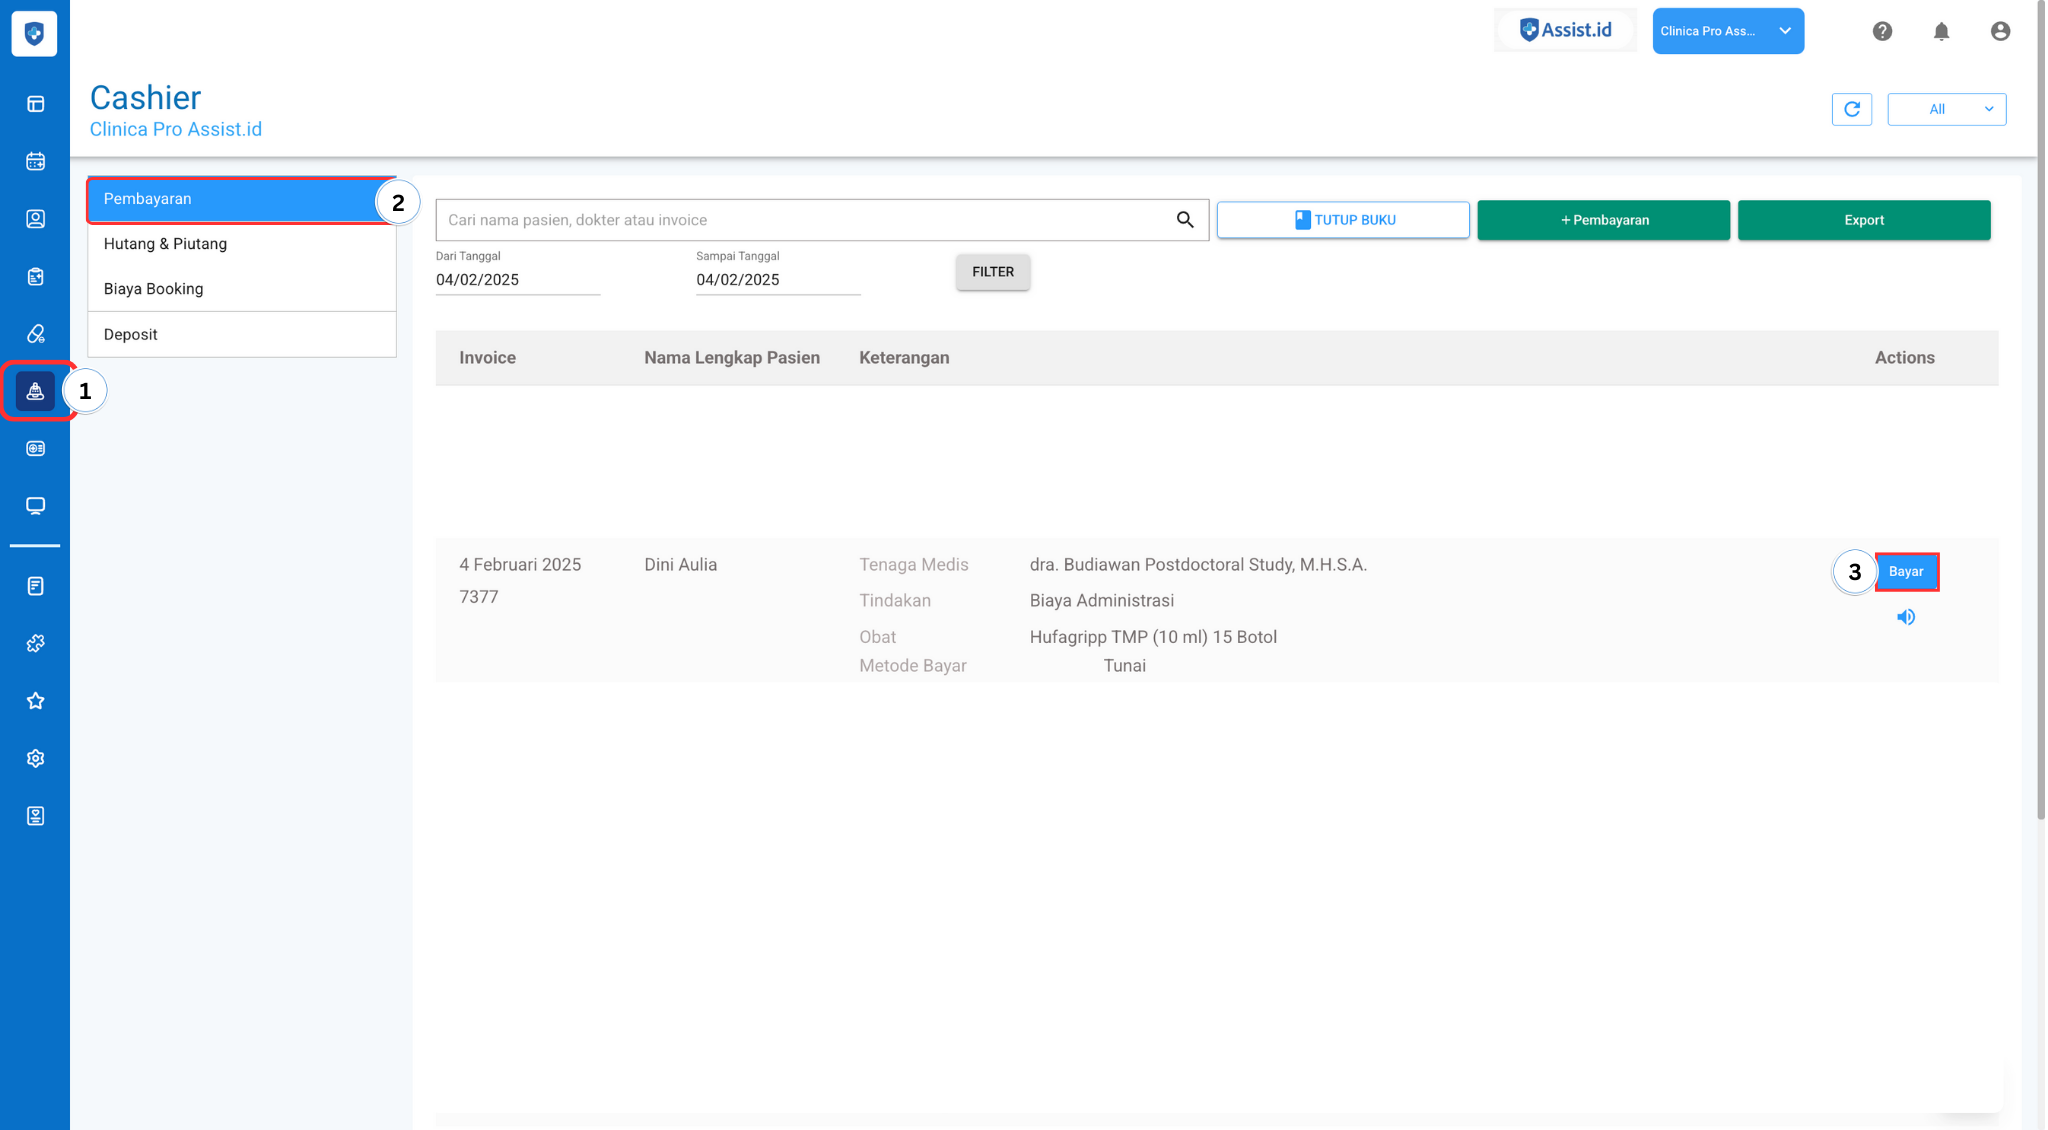
Task: Open the star icon in sidebar
Action: tap(35, 701)
